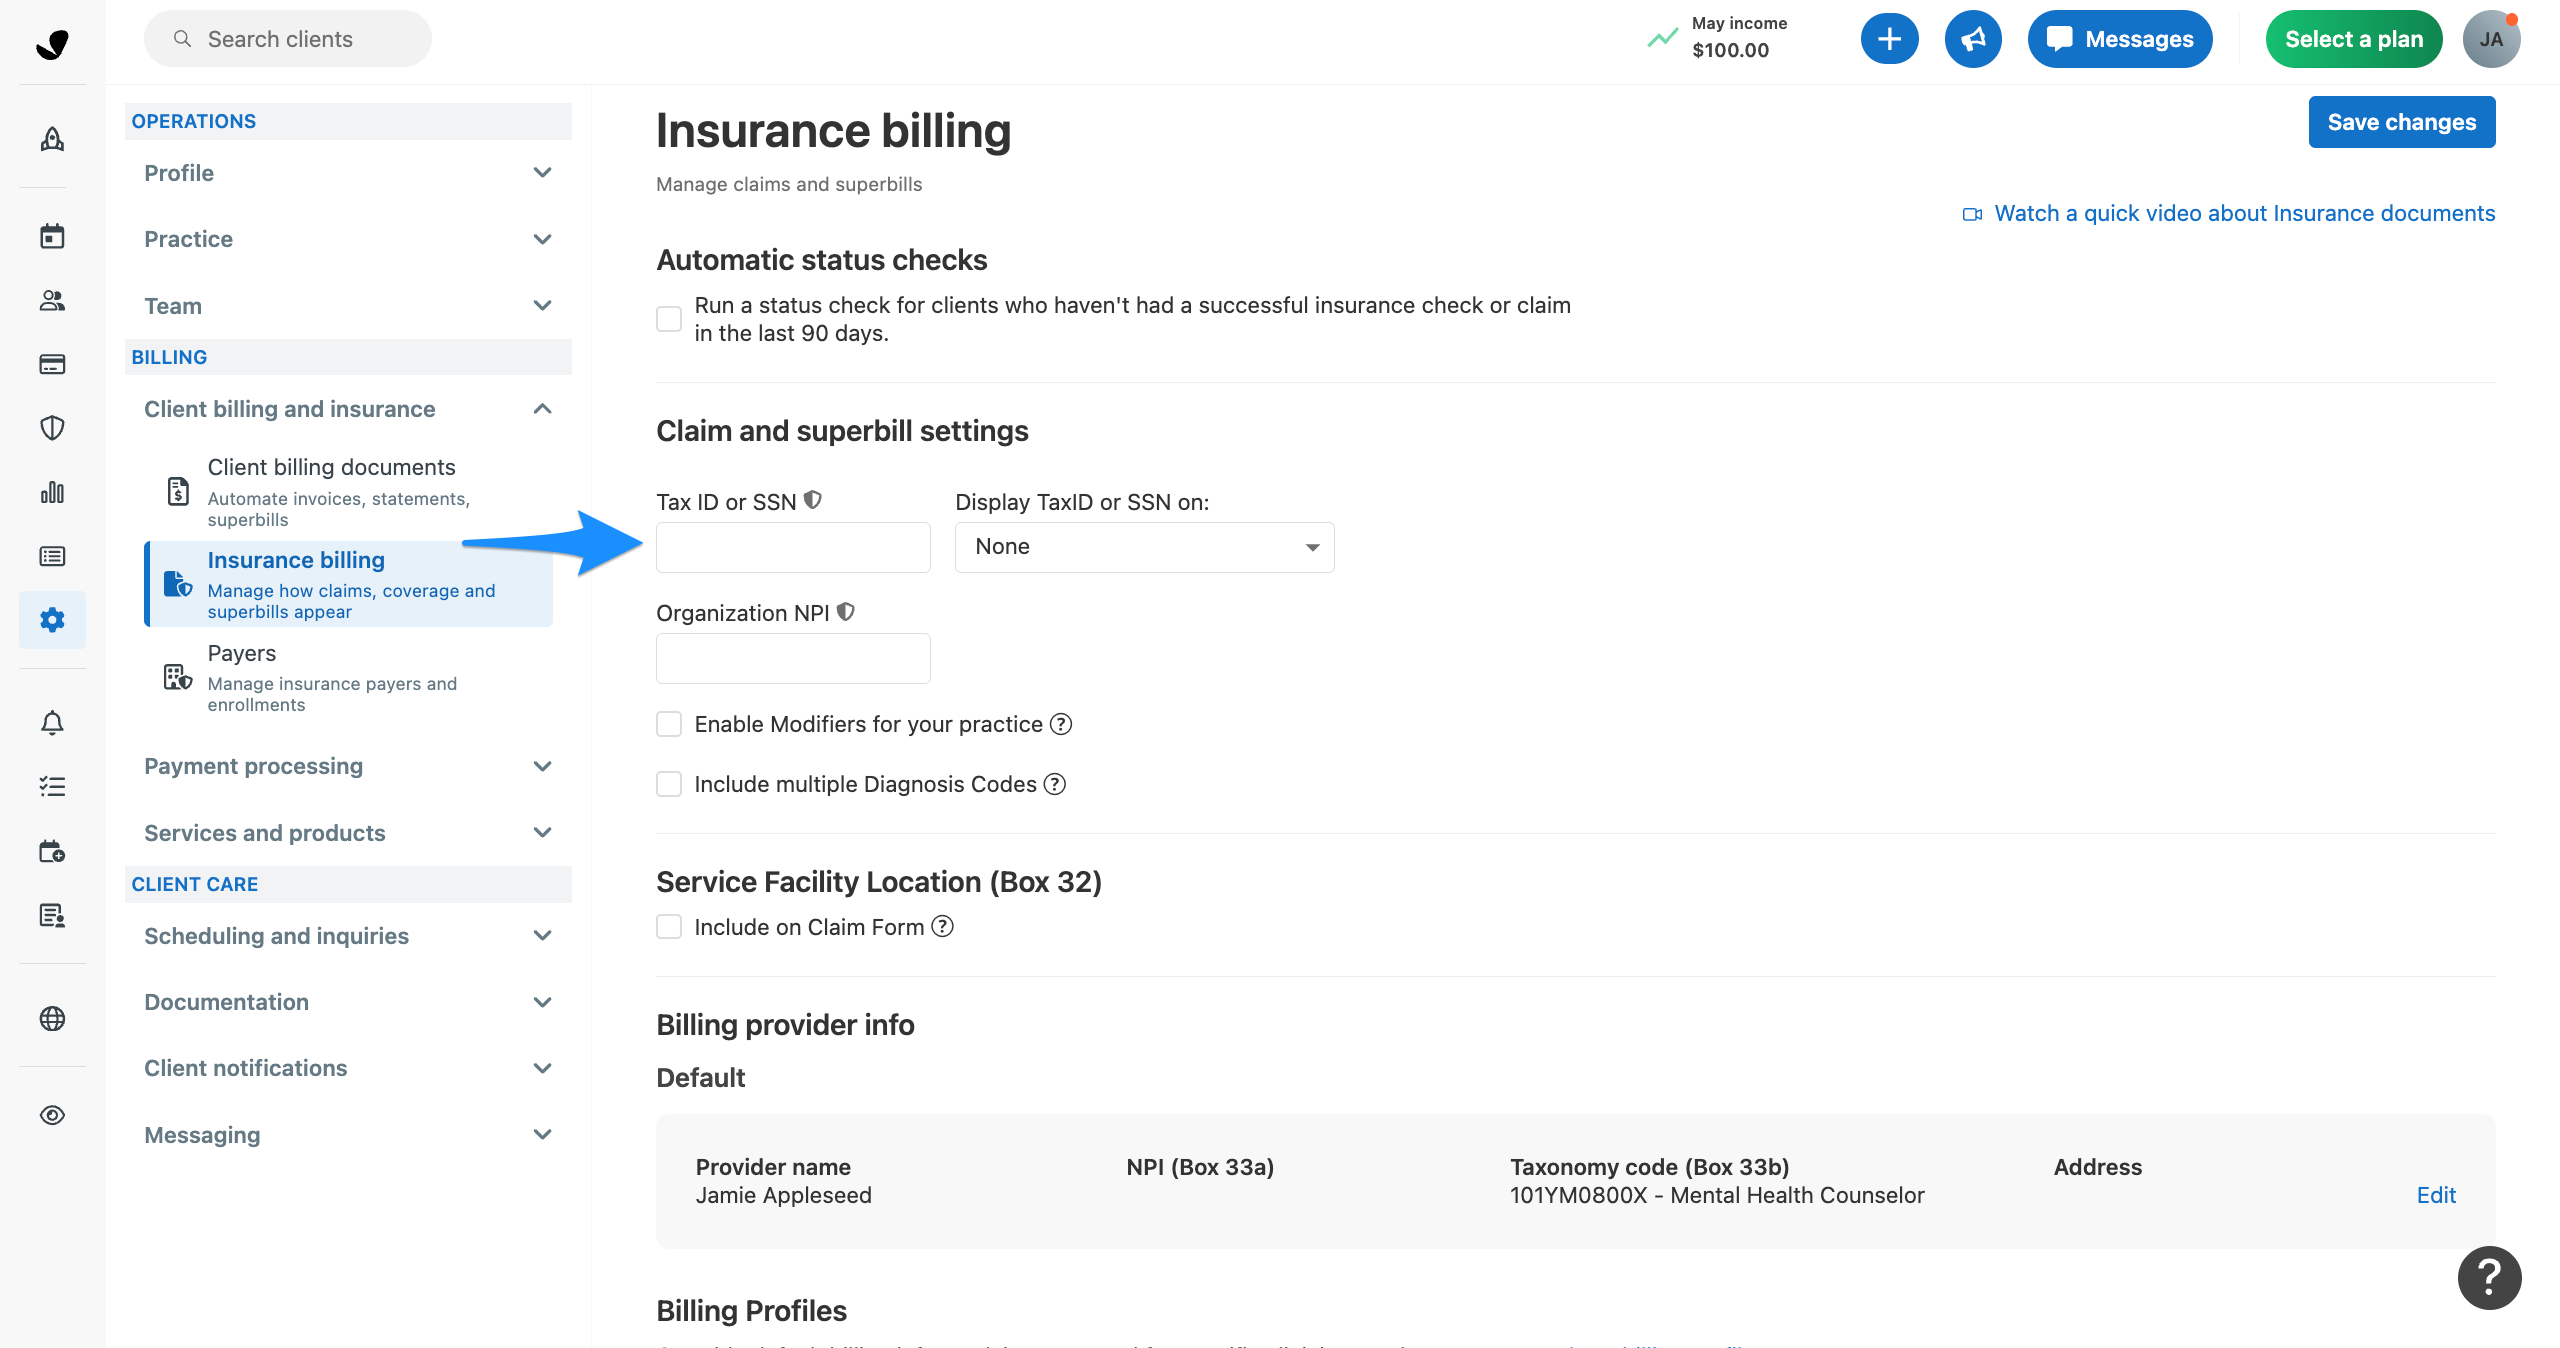2560x1348 pixels.
Task: Click the bird logo icon
Action: 52,43
